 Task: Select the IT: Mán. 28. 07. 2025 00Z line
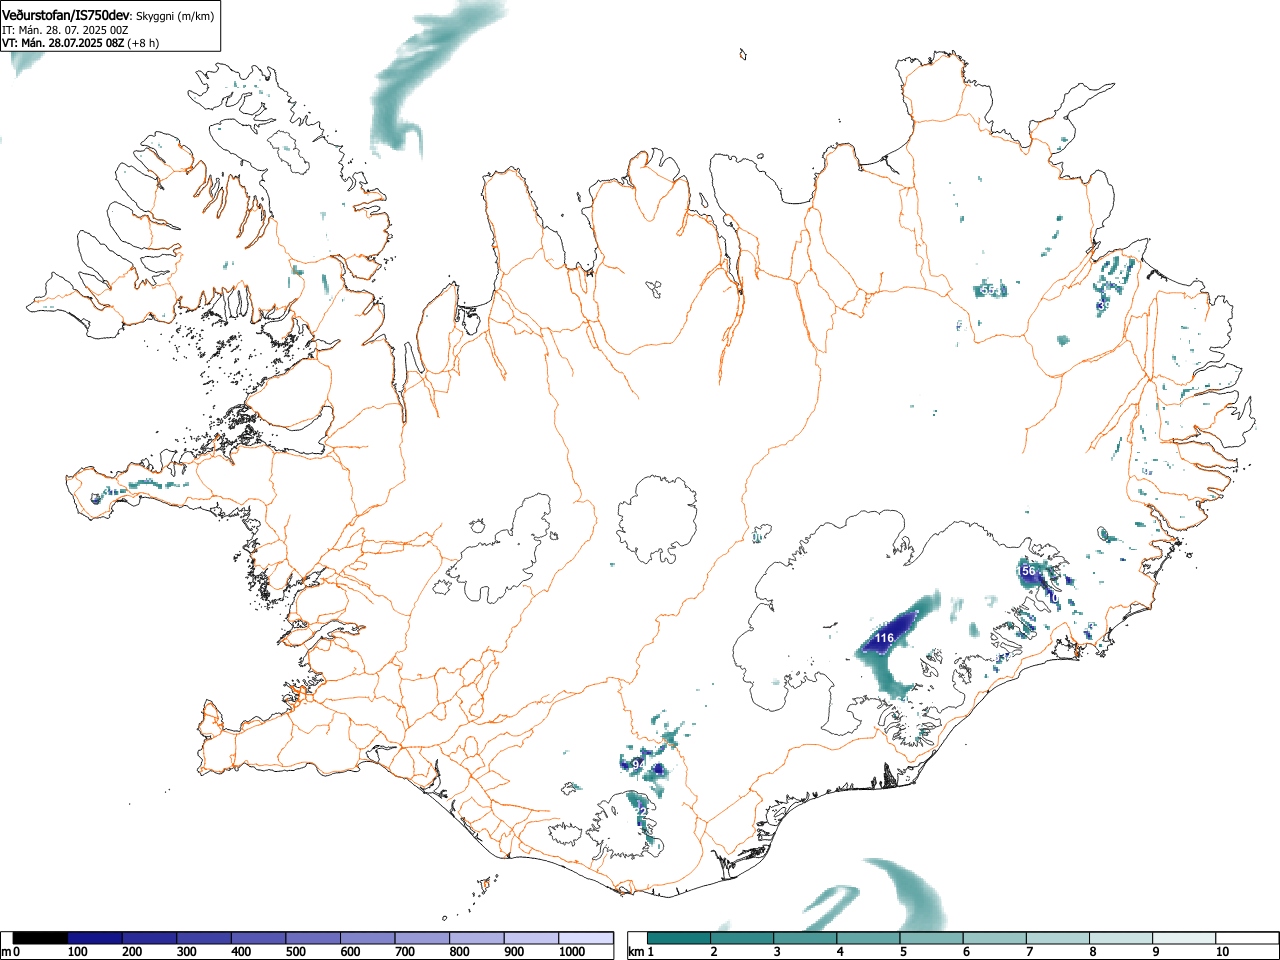coord(65,30)
